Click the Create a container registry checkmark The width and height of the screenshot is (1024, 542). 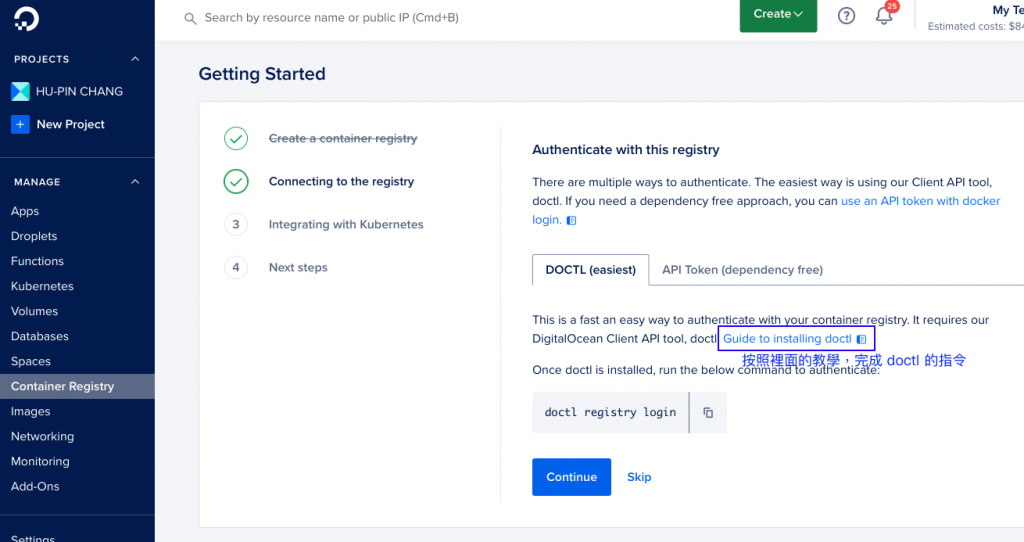236,138
